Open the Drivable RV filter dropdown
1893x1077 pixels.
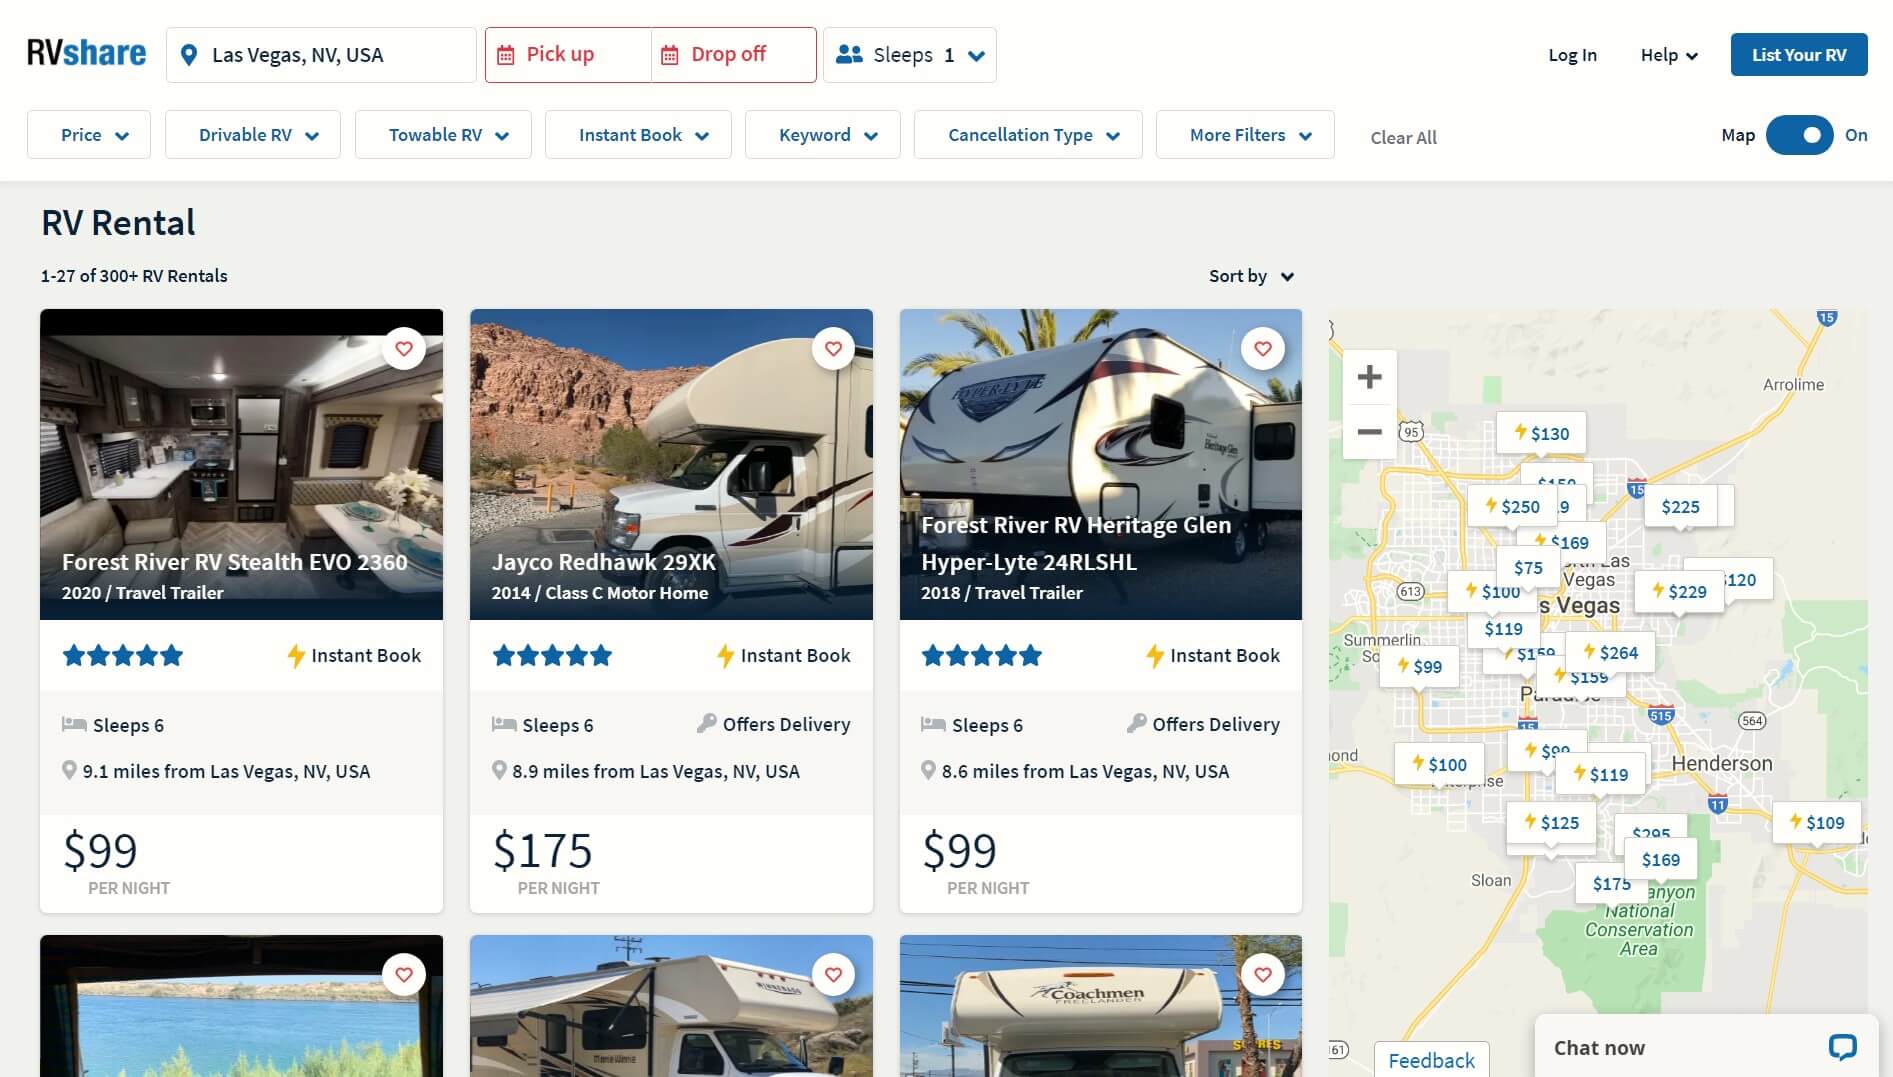253,134
